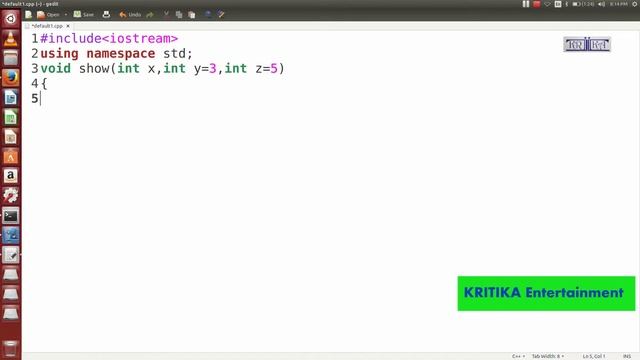The height and width of the screenshot is (360, 640).
Task: Close the default1.cpp tab
Action: [68, 26]
